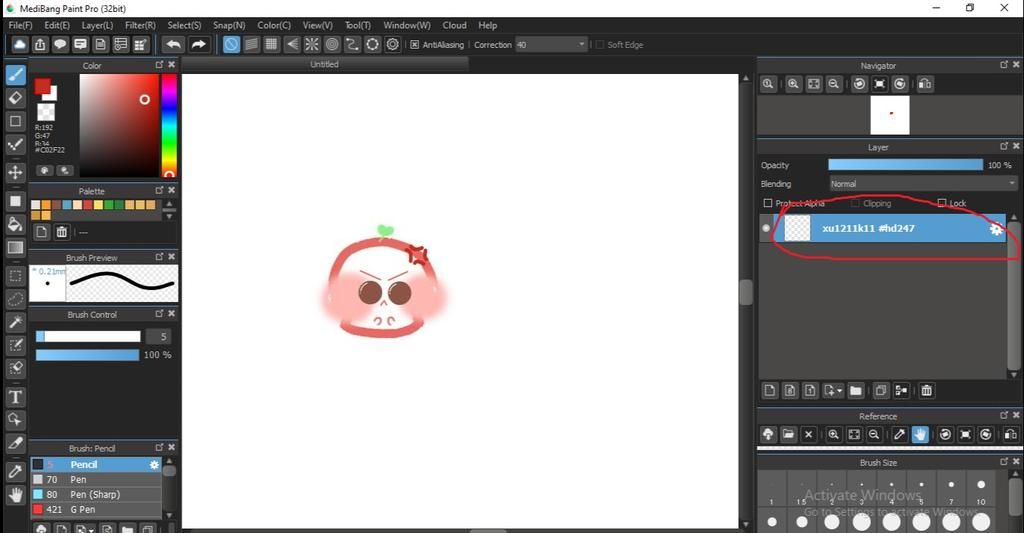Open the Cloud menu
Image resolution: width=1024 pixels, height=533 pixels.
click(x=455, y=25)
